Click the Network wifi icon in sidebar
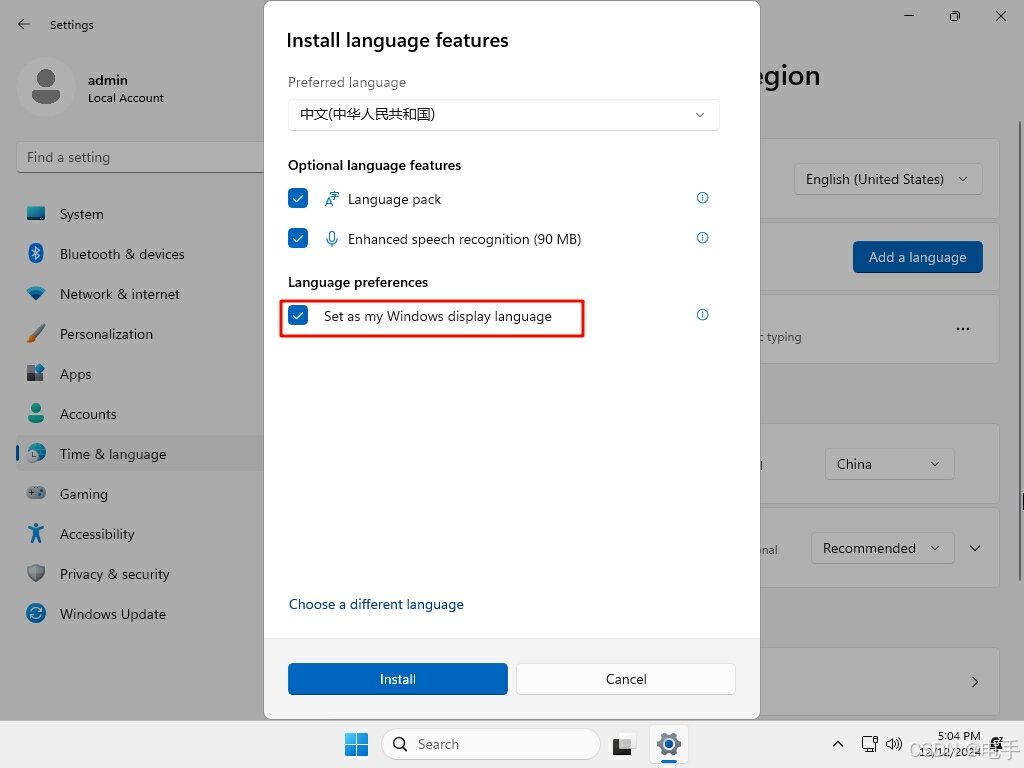1024x768 pixels. click(x=36, y=293)
